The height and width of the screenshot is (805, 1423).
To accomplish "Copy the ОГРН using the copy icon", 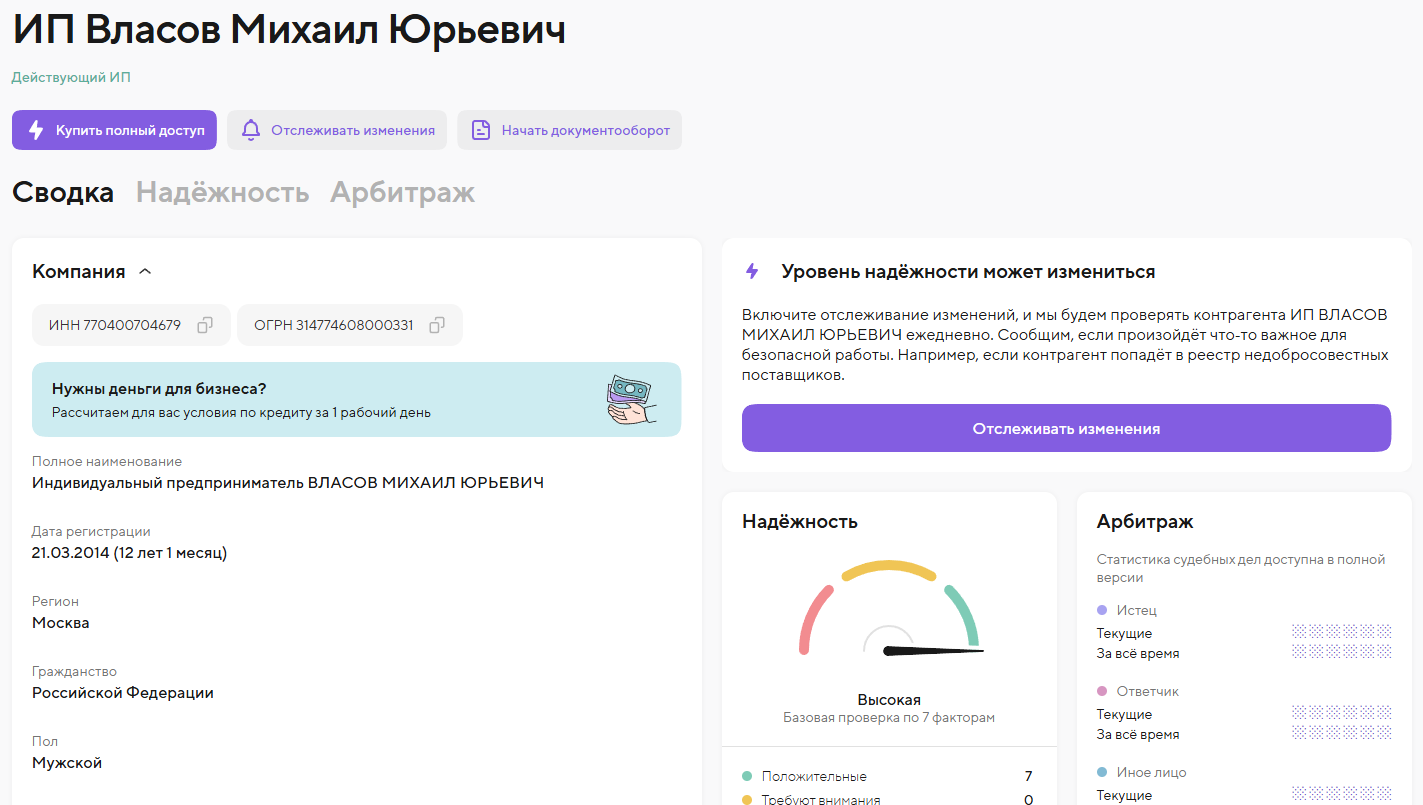I will coord(436,324).
